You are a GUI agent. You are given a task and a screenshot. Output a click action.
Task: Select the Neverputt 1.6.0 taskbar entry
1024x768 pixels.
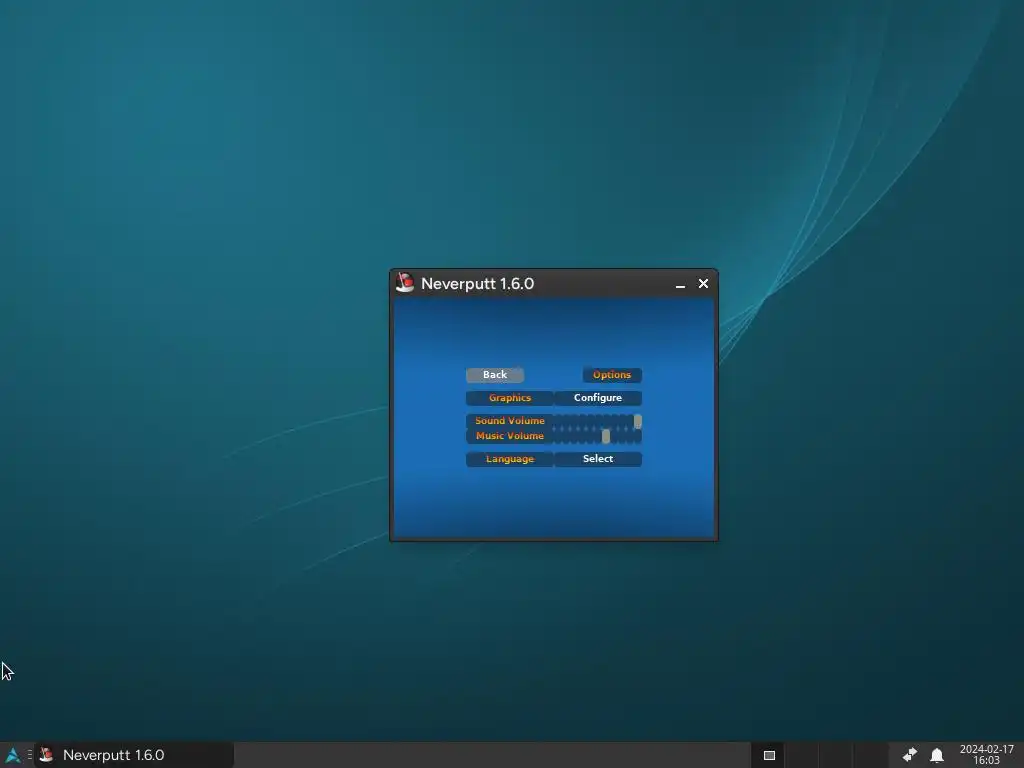pos(134,755)
